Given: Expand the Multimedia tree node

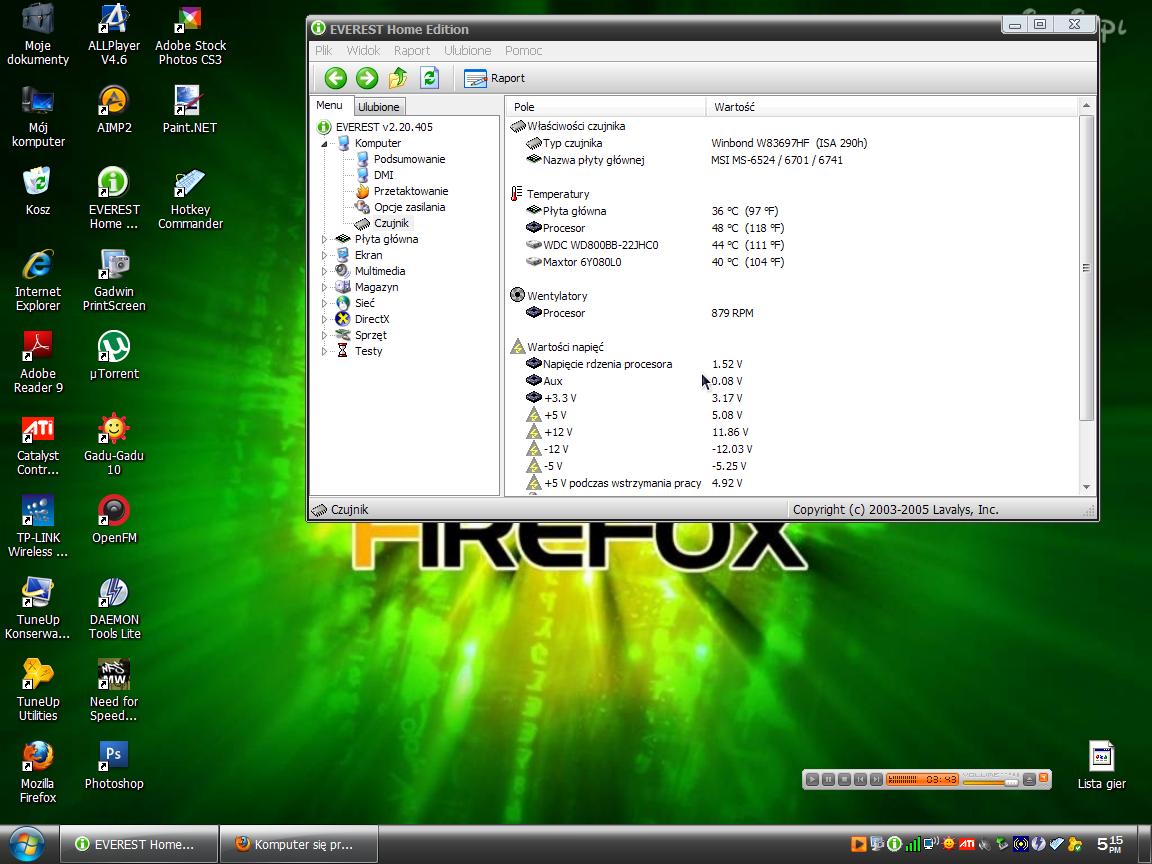Looking at the screenshot, I should pyautogui.click(x=324, y=271).
